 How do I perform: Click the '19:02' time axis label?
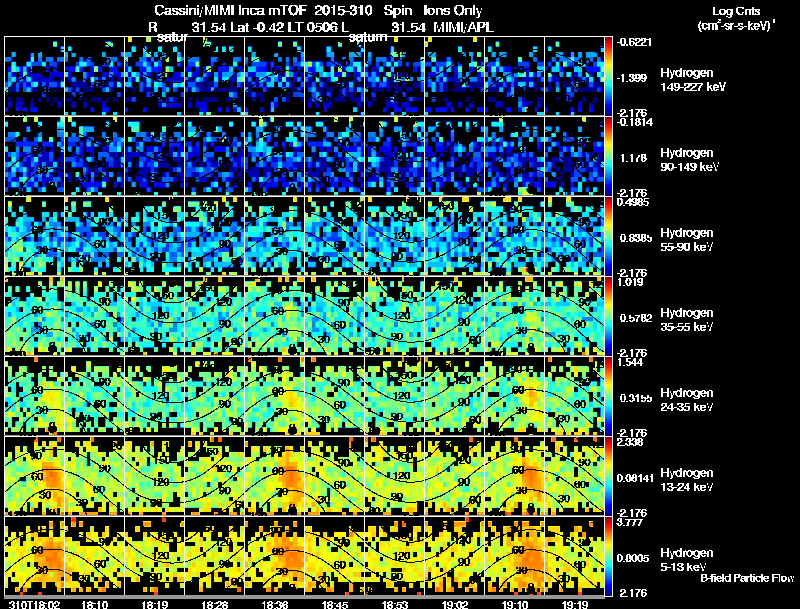455,604
